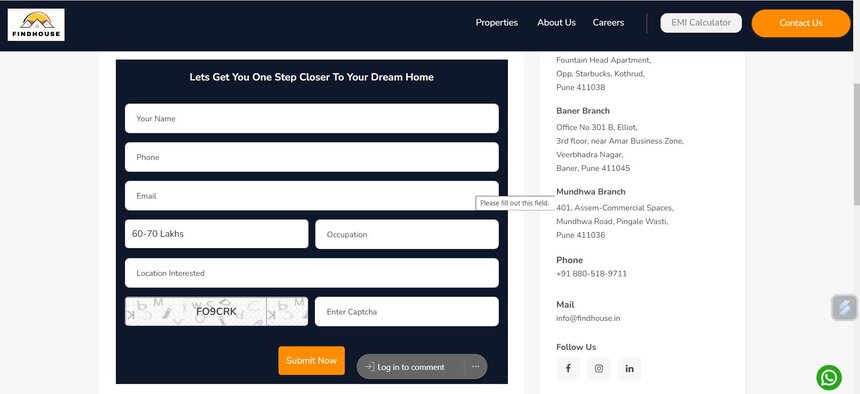This screenshot has height=394, width=860.
Task: Focus the Enter Captcha field
Action: tap(407, 312)
